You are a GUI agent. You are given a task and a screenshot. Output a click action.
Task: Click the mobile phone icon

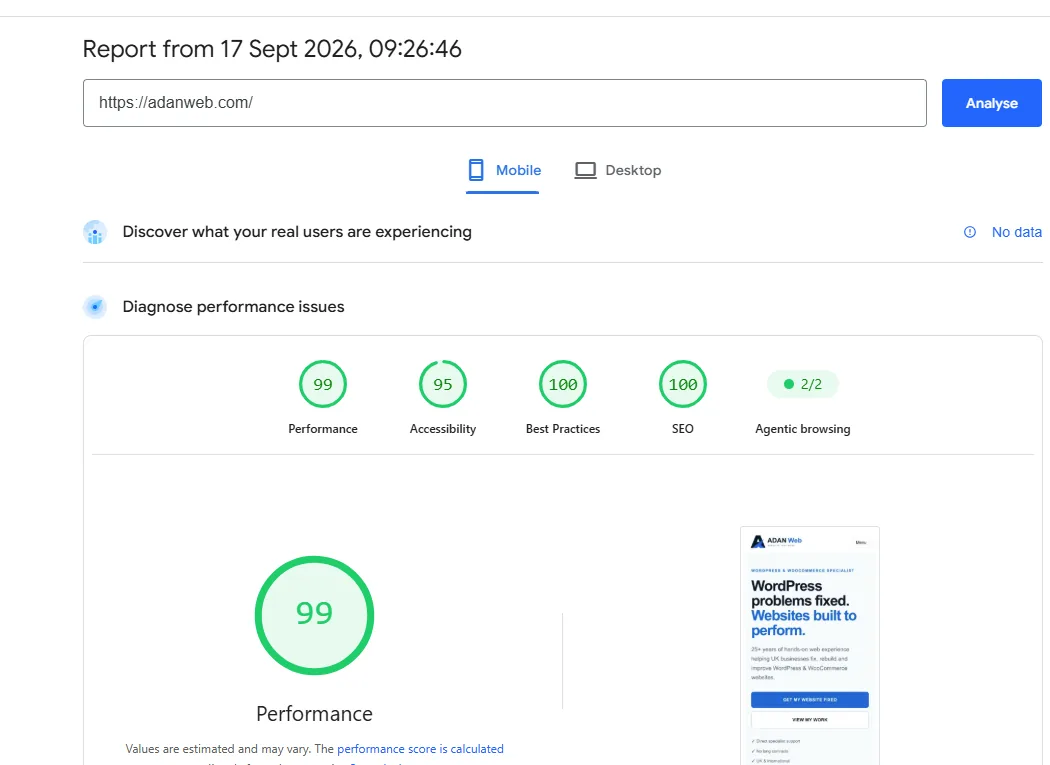[476, 170]
